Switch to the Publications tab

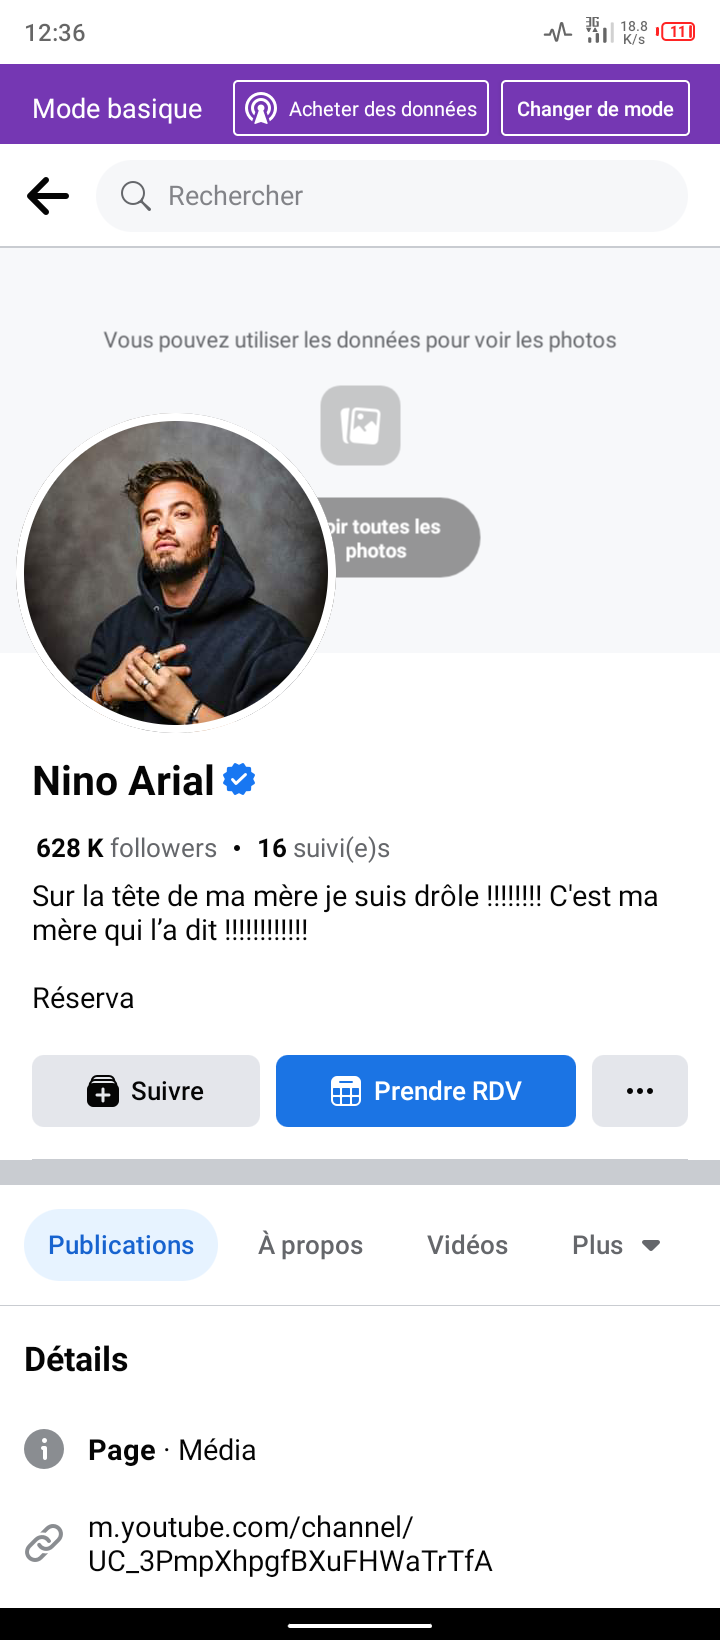(x=121, y=1245)
